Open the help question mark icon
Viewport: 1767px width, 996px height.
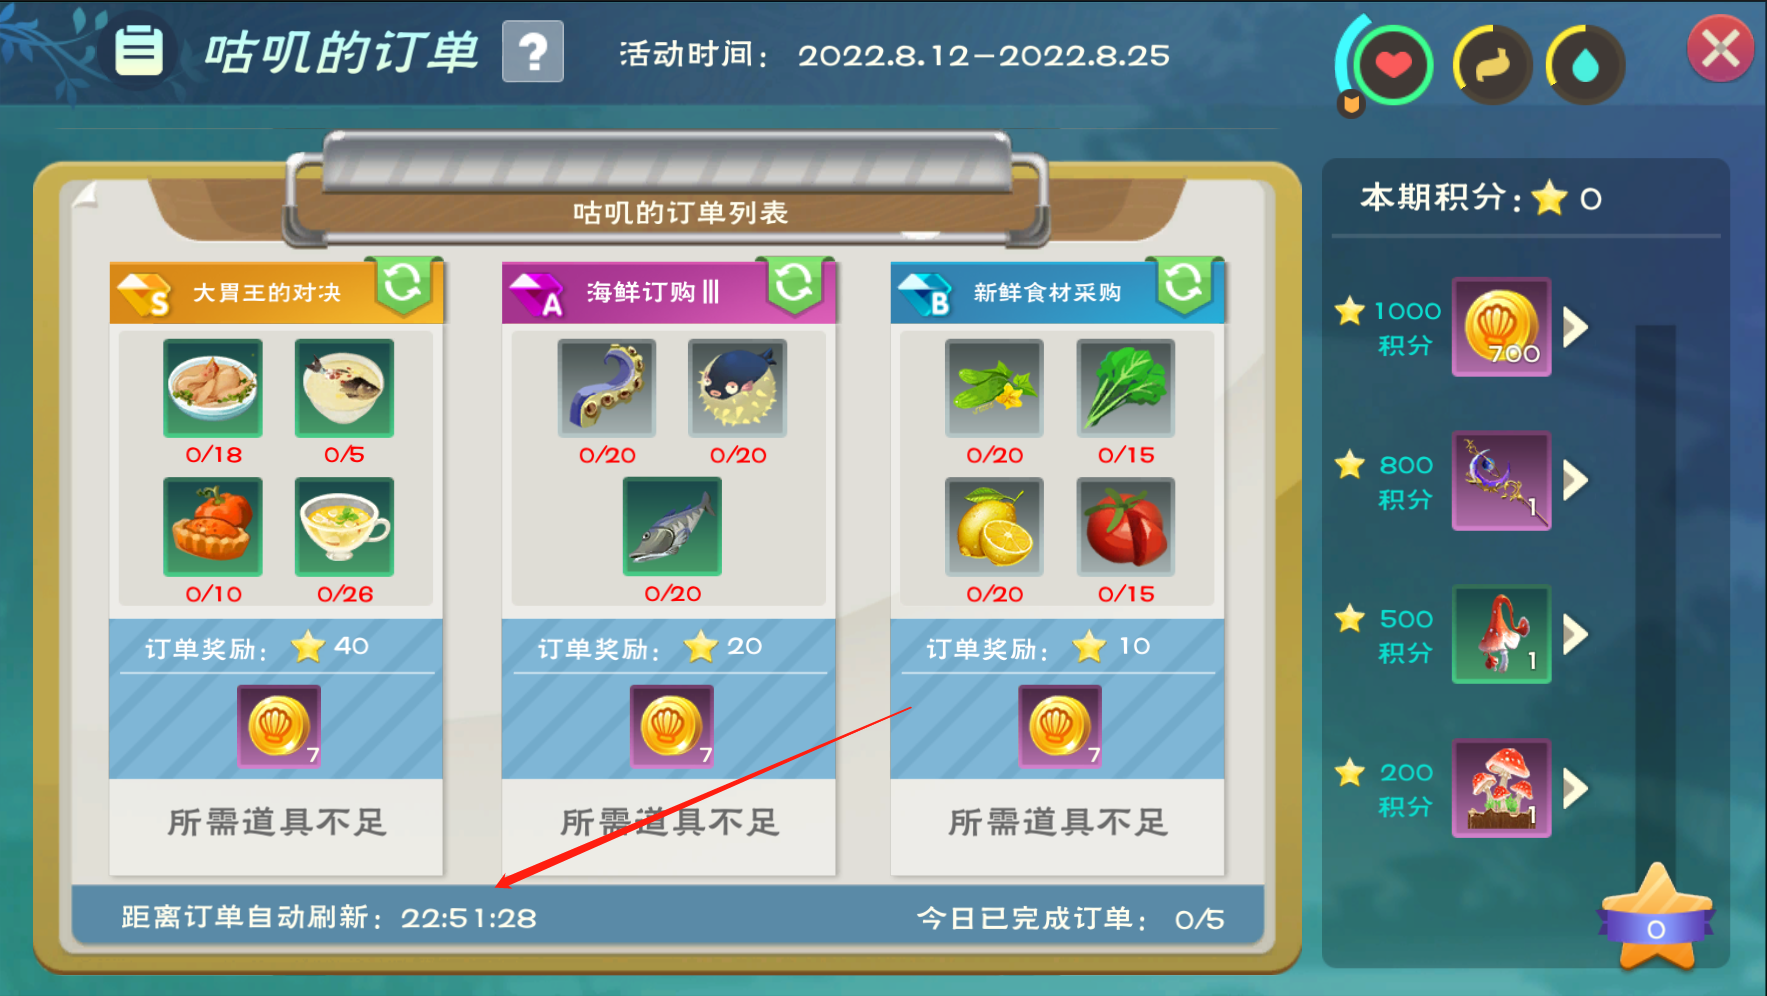[x=533, y=51]
